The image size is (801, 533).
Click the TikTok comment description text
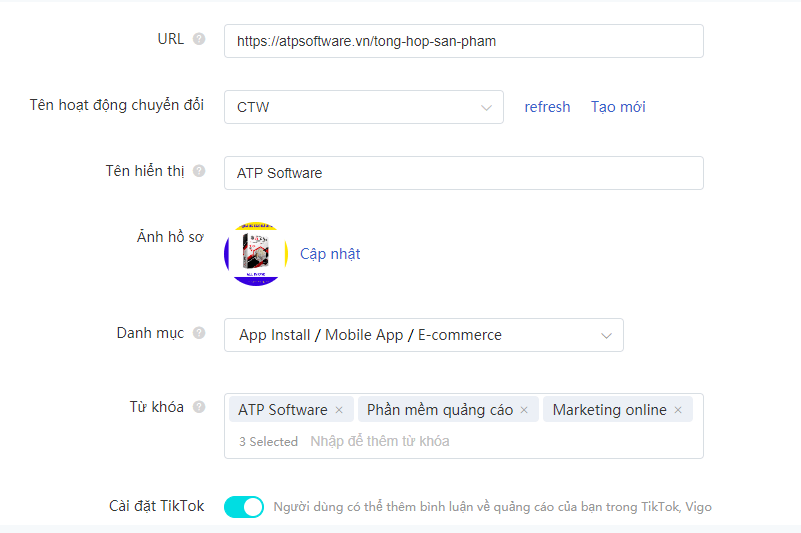[x=492, y=507]
